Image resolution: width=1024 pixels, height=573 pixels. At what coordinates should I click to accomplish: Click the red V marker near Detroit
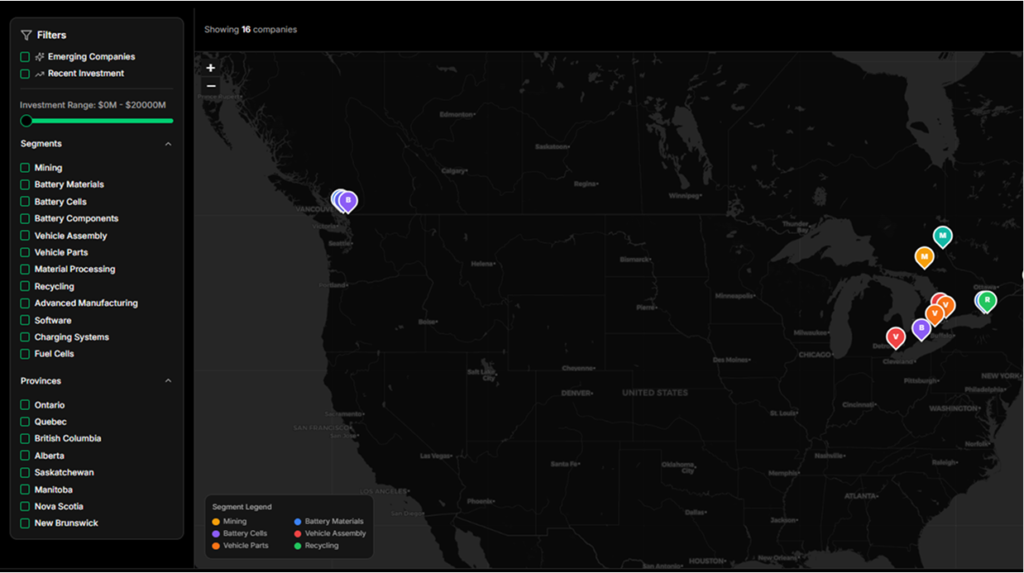pyautogui.click(x=895, y=337)
